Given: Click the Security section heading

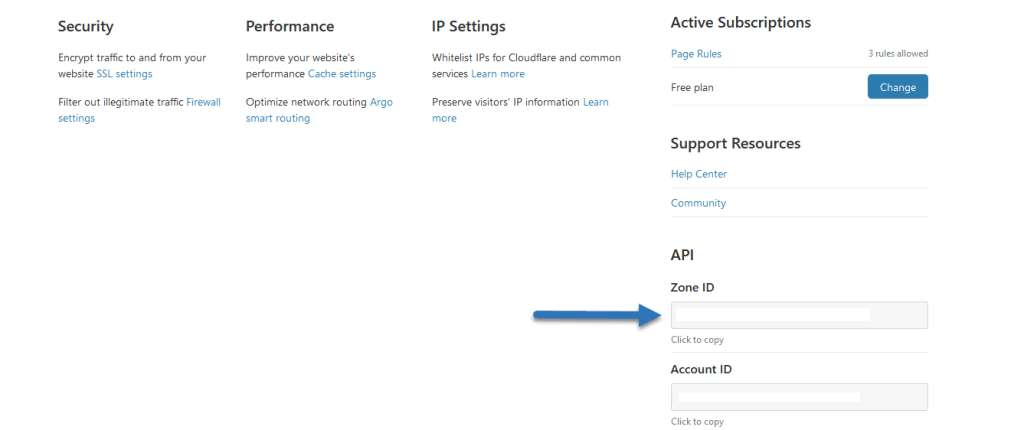Looking at the screenshot, I should tap(86, 26).
